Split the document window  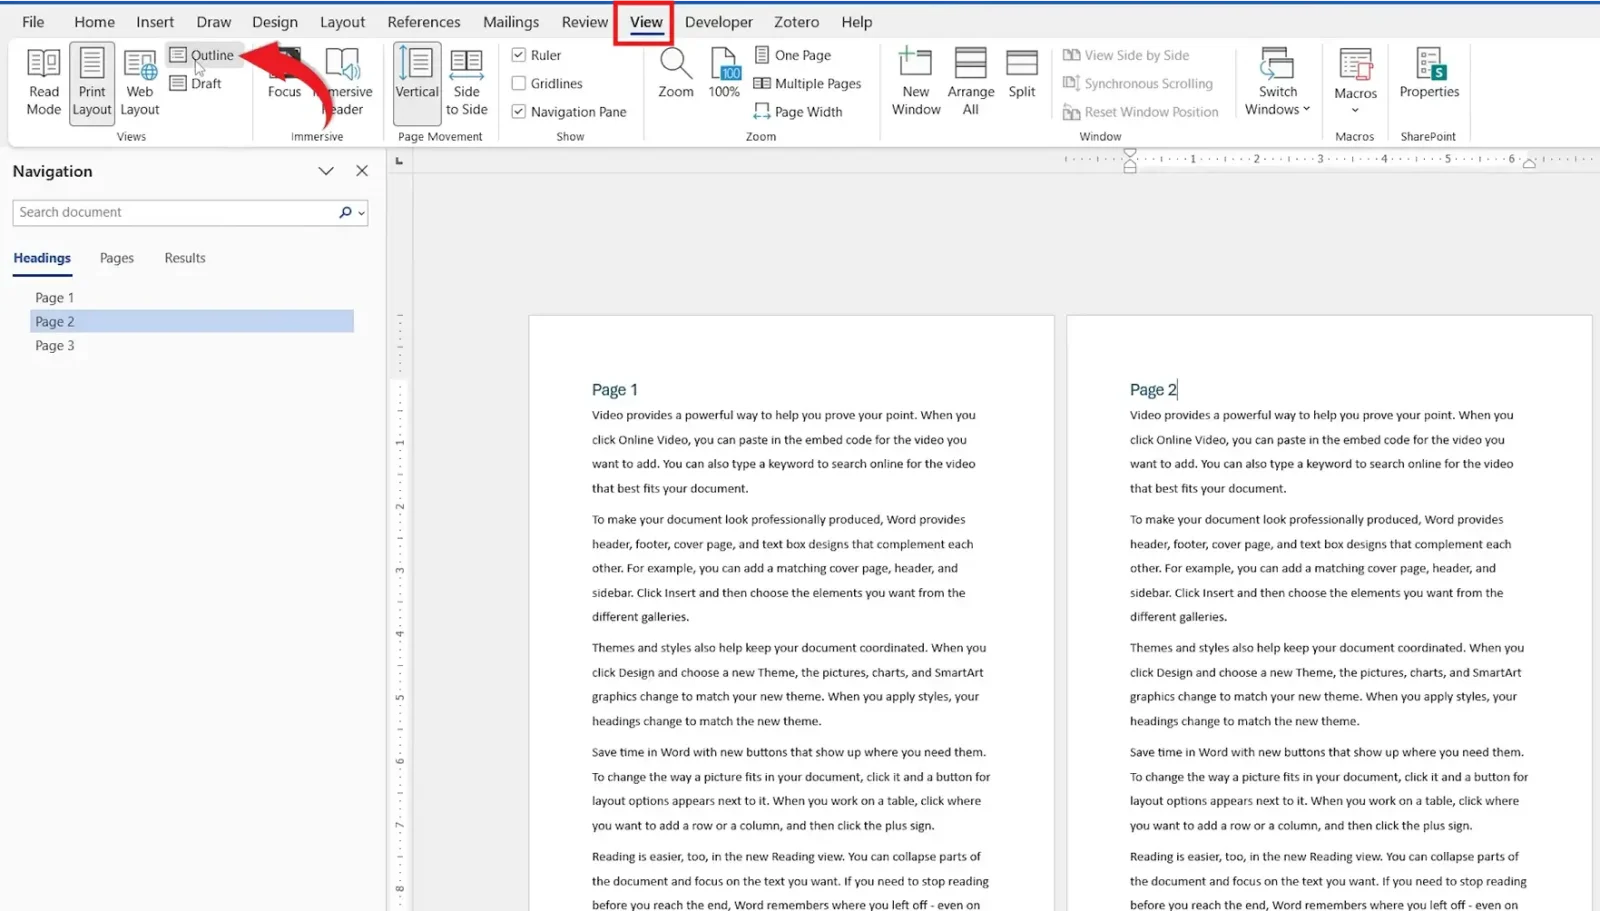(x=1022, y=73)
